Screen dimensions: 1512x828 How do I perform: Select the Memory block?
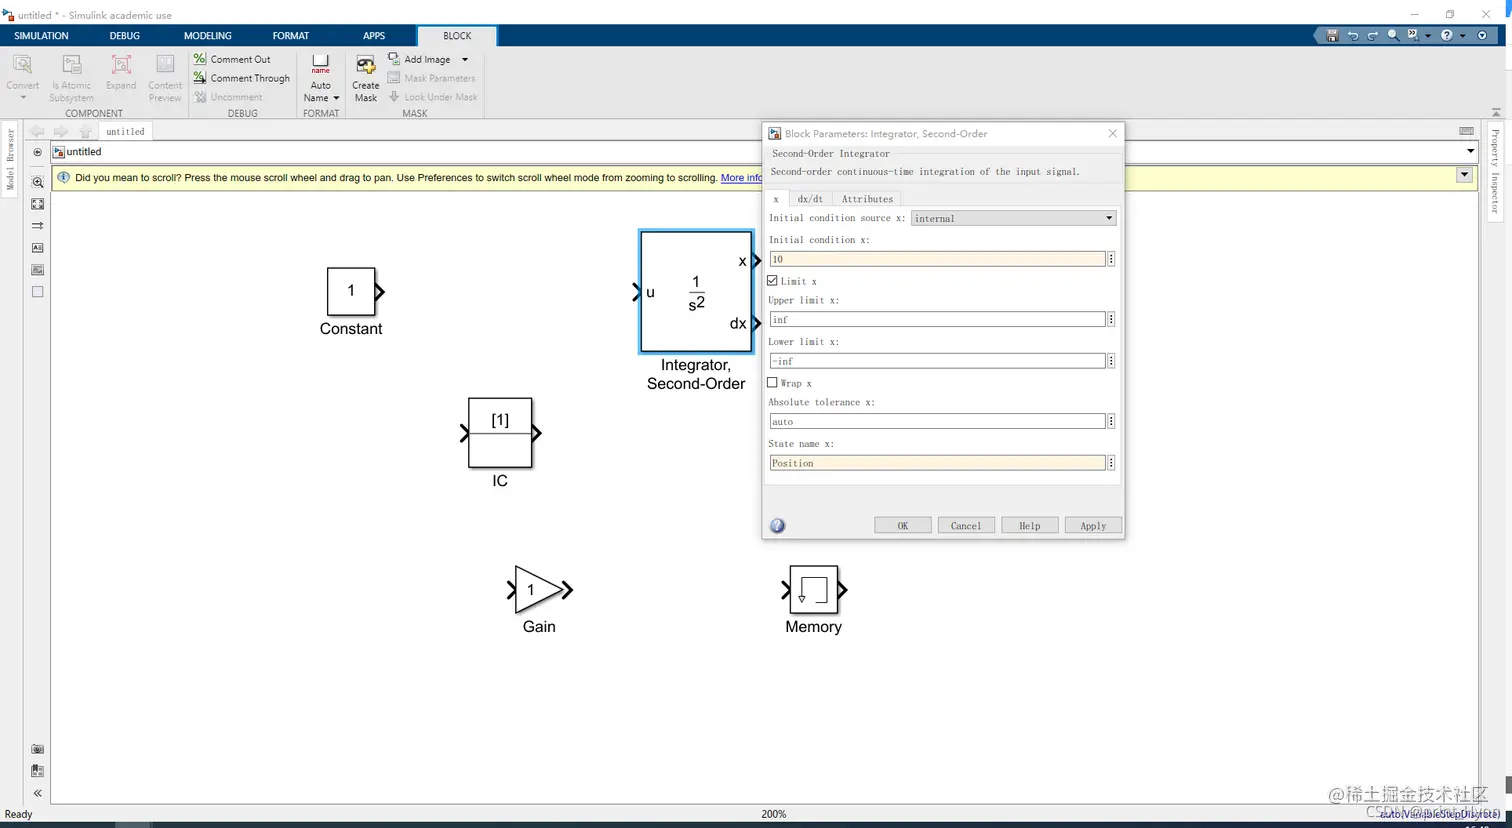(x=813, y=590)
